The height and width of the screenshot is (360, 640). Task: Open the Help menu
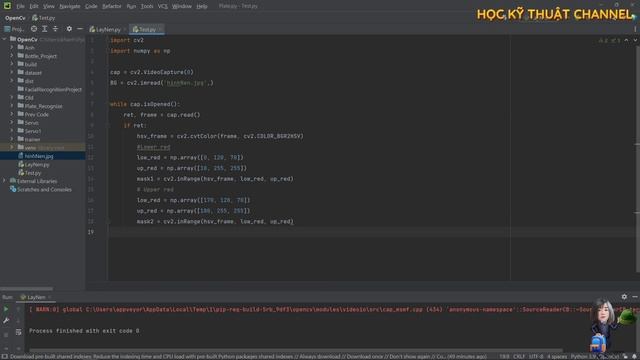tap(202, 6)
